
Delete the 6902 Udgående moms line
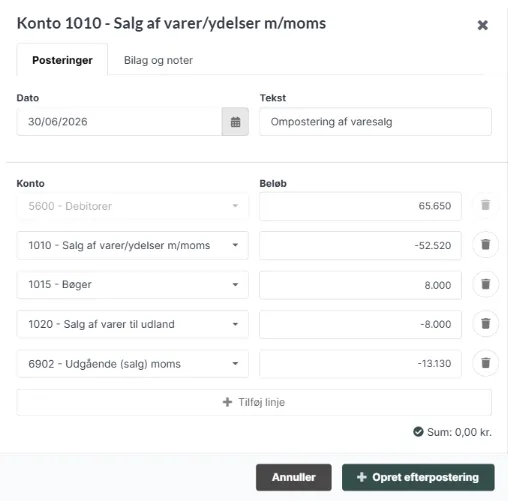click(x=485, y=363)
